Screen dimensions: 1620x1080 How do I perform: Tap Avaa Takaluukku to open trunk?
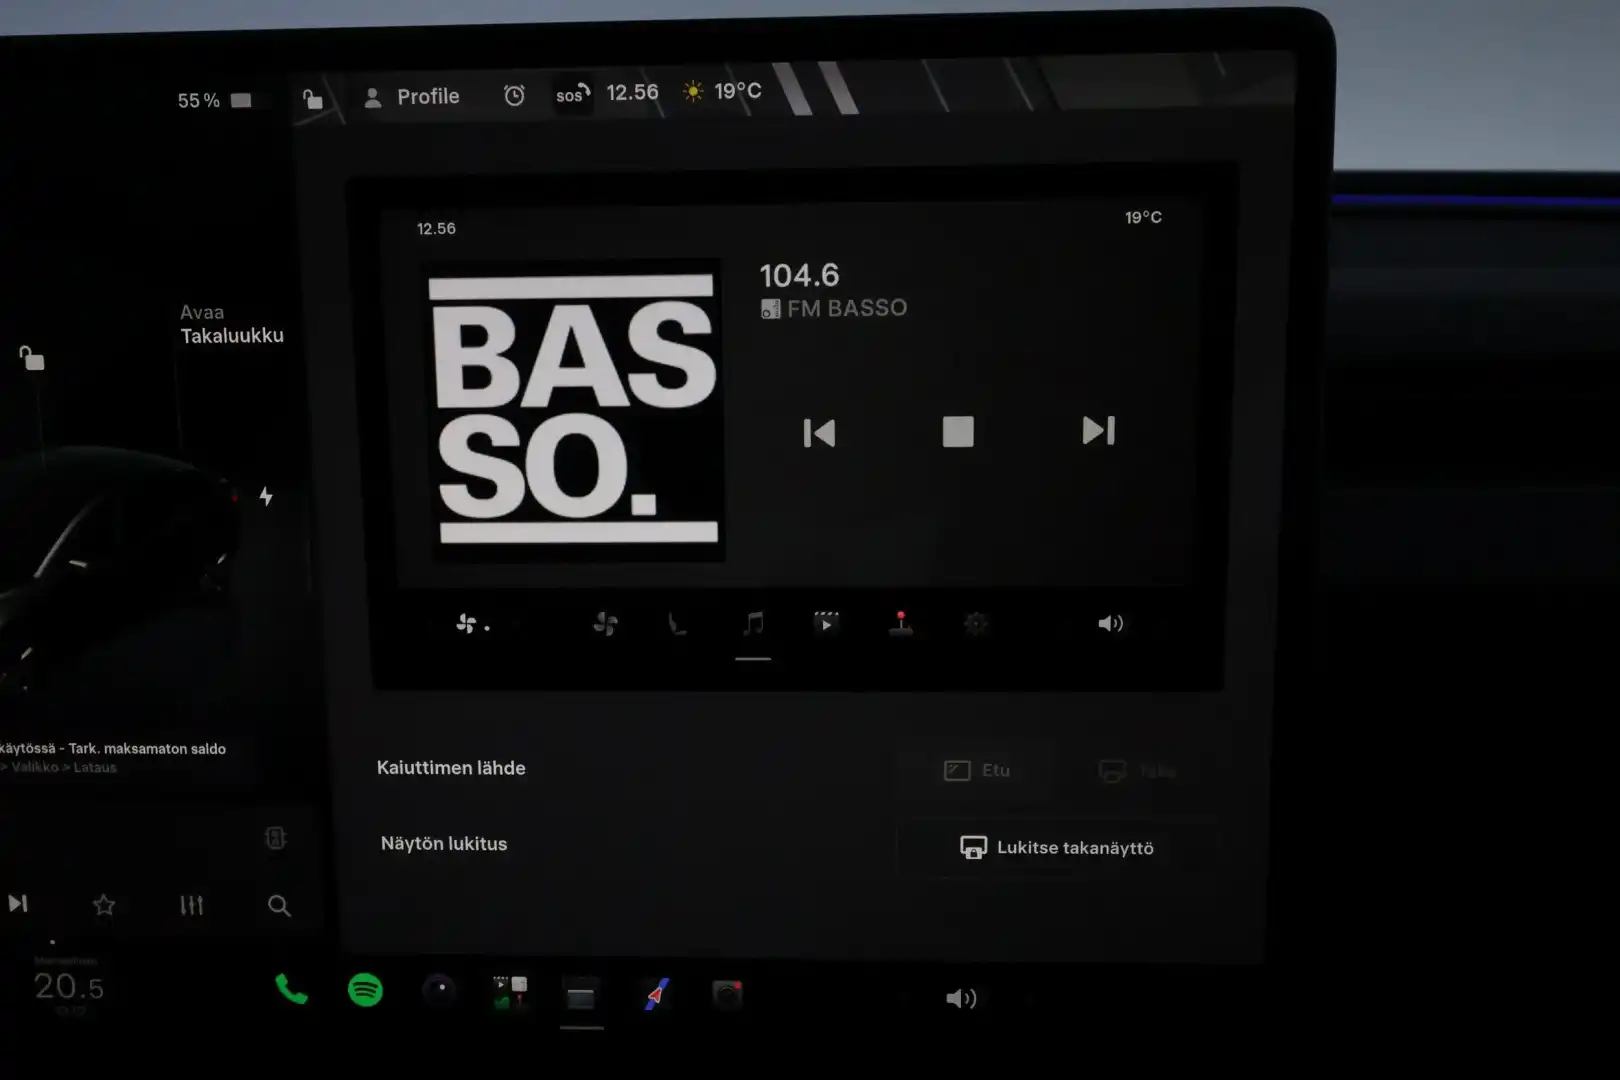click(x=232, y=324)
